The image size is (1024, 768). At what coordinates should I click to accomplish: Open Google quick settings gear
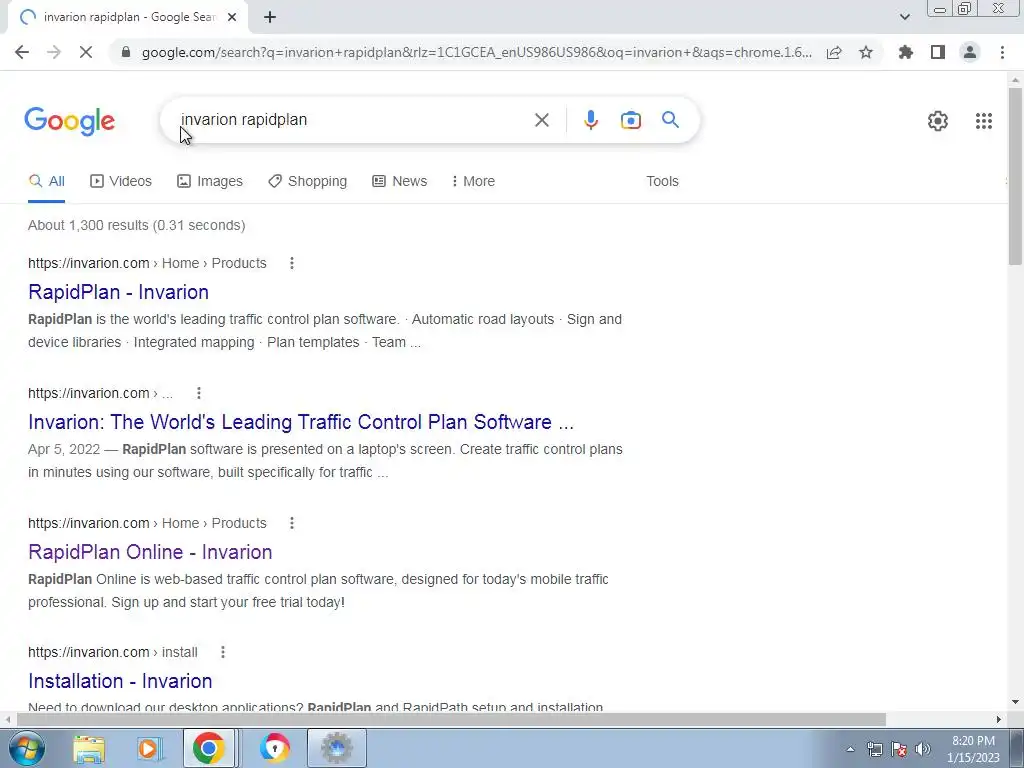(938, 121)
